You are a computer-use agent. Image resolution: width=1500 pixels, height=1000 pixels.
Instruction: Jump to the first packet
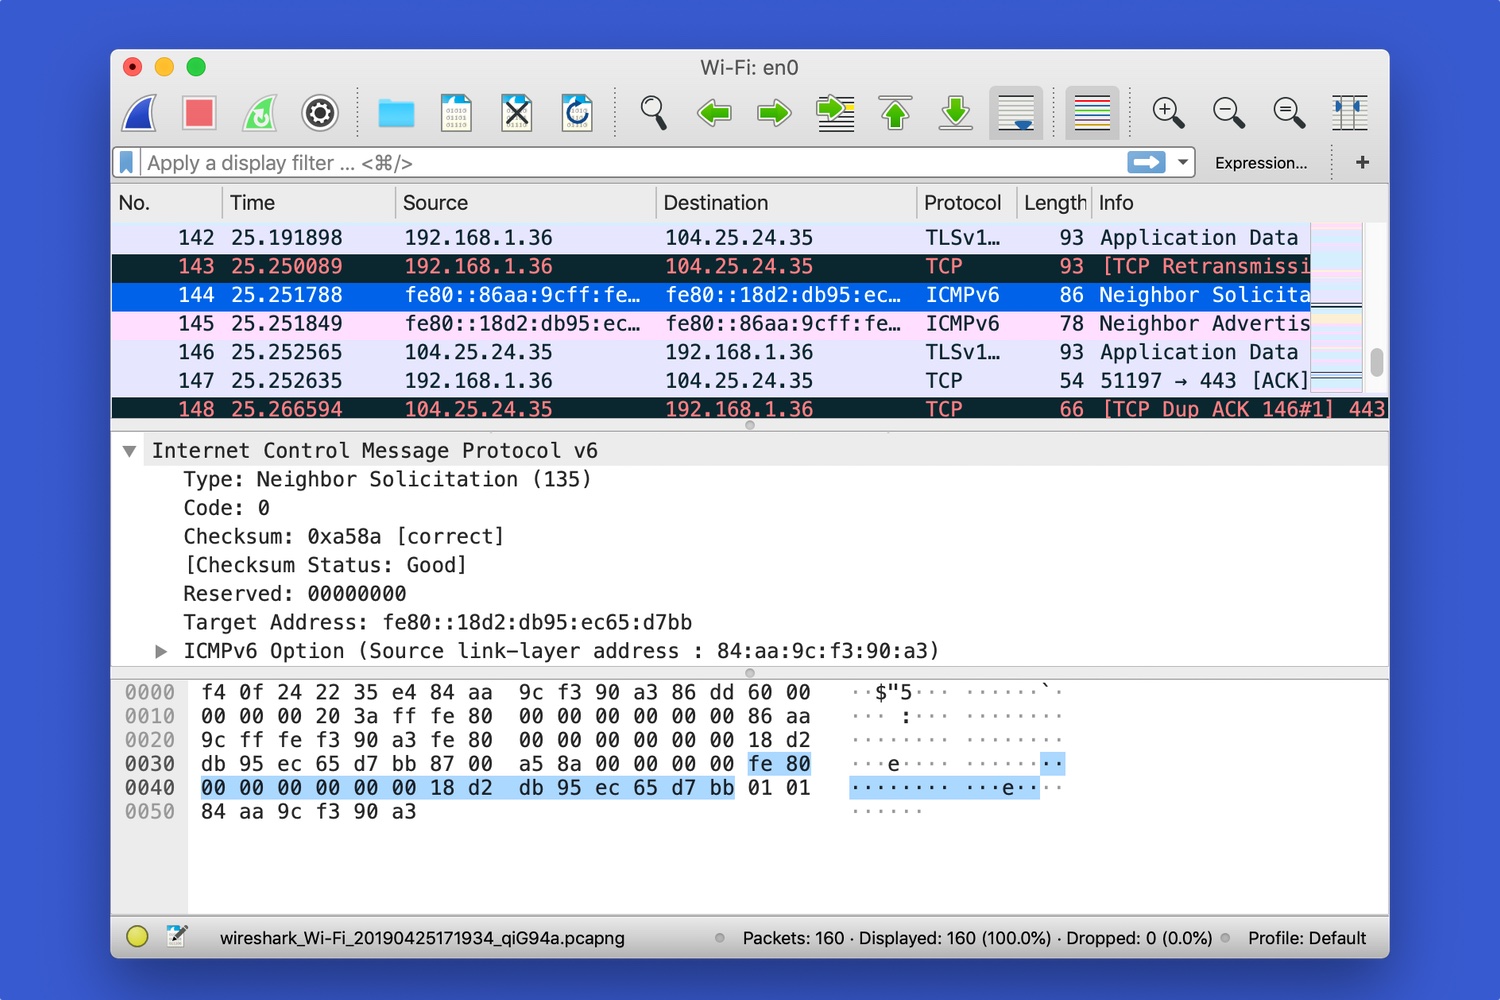pyautogui.click(x=895, y=113)
